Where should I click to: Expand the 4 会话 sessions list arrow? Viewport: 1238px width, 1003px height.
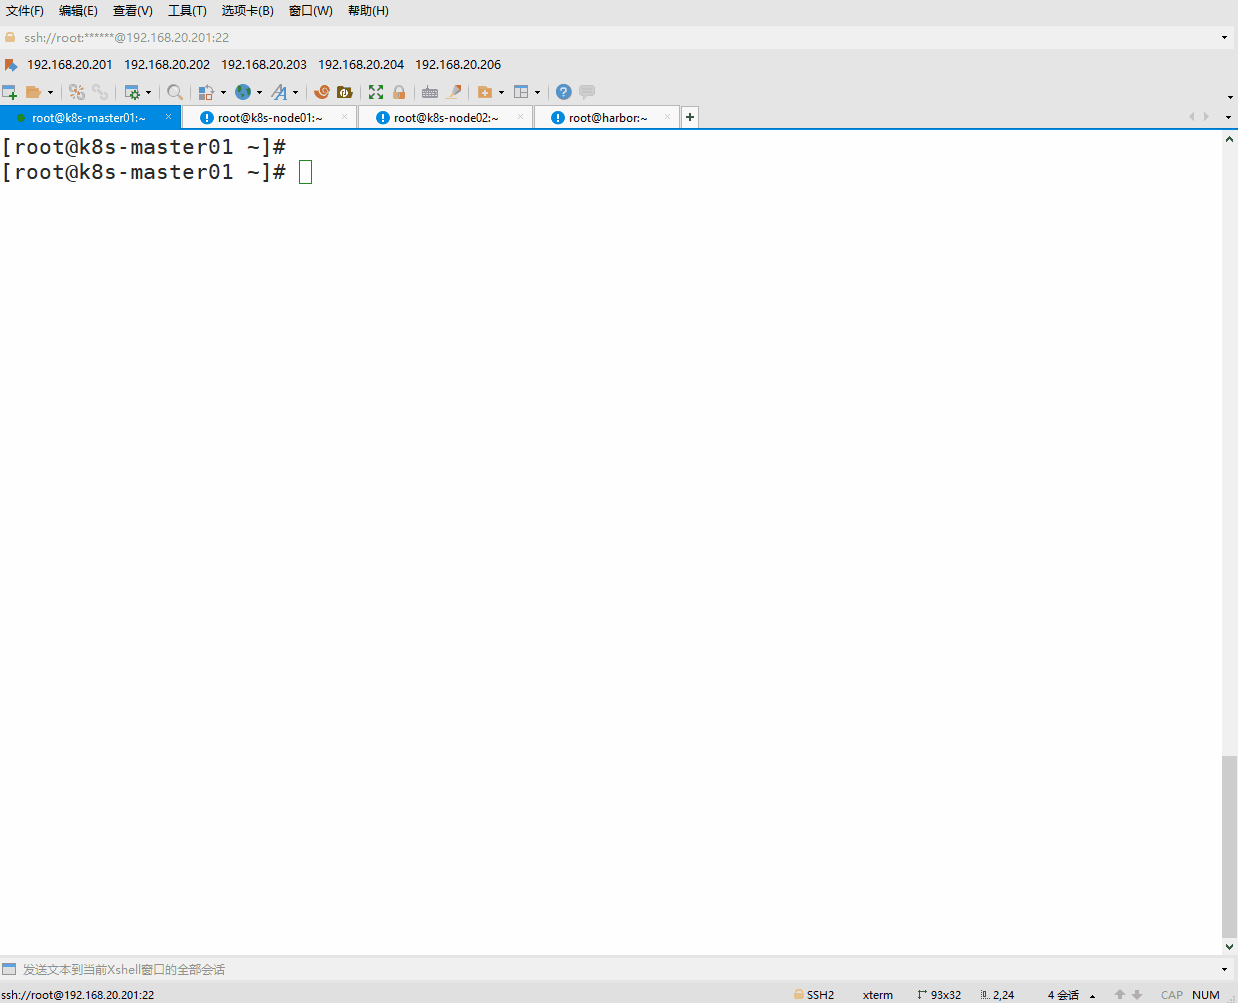coord(1092,996)
